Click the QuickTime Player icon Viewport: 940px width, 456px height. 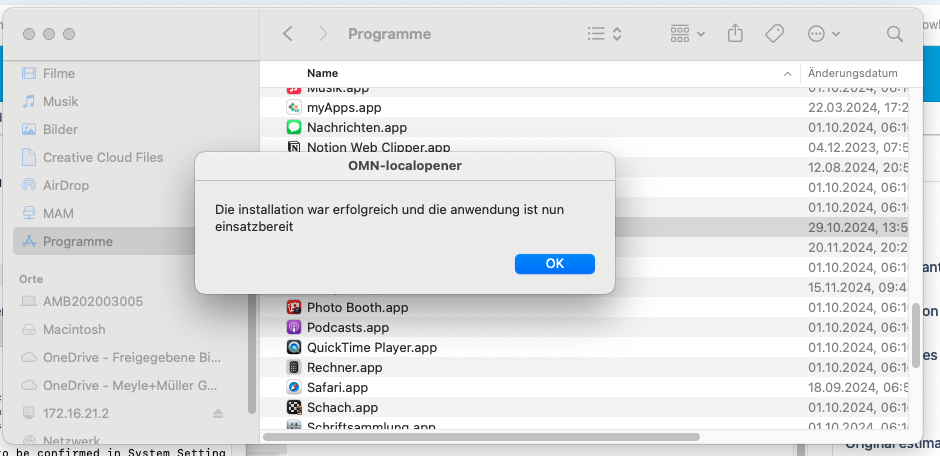294,348
